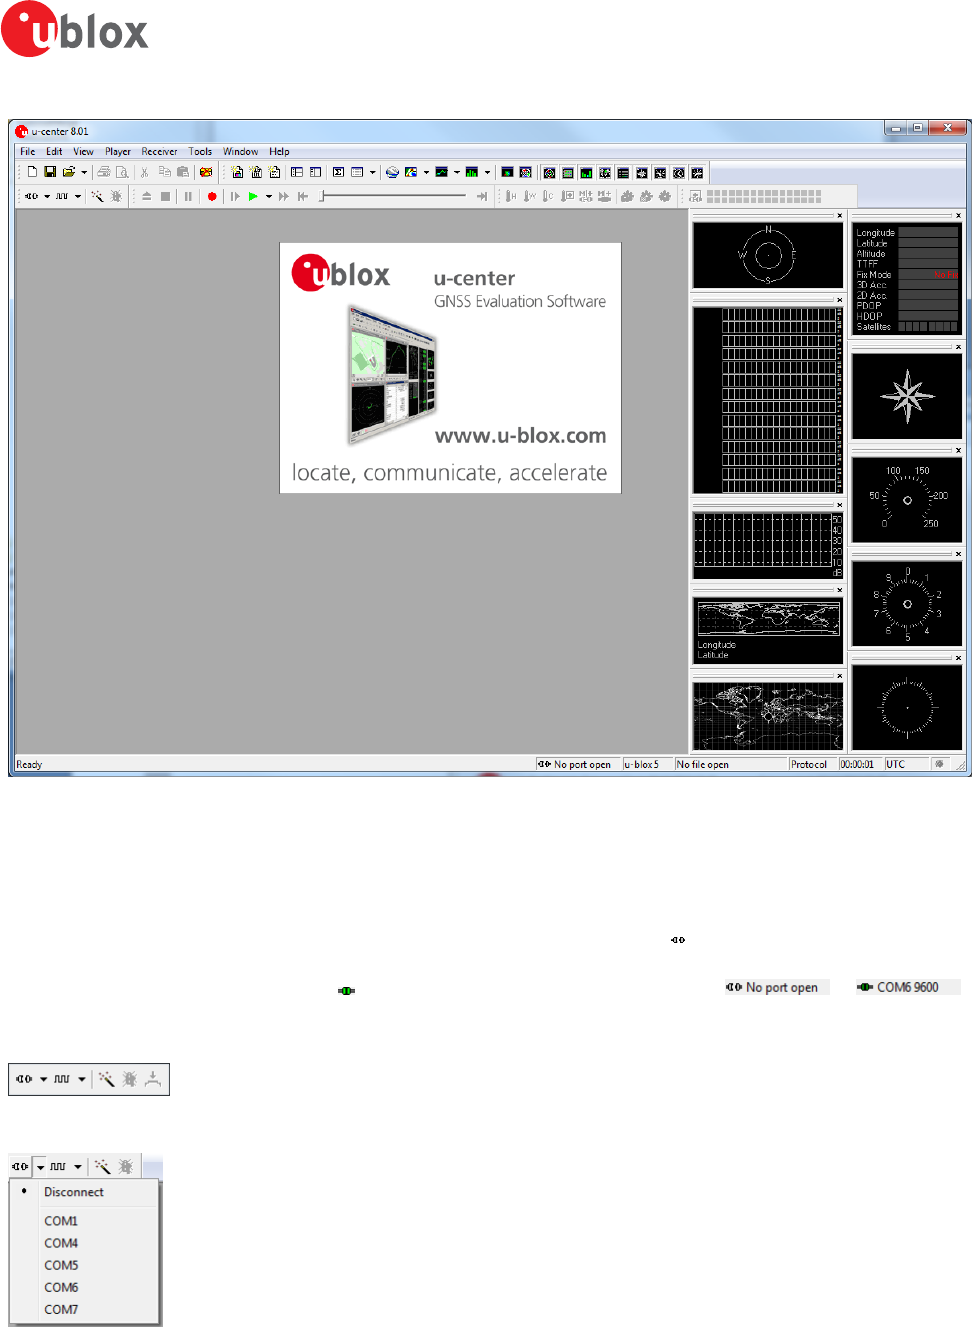Select COM1 from the port list
The height and width of the screenshot is (1327, 972).
tap(84, 1221)
